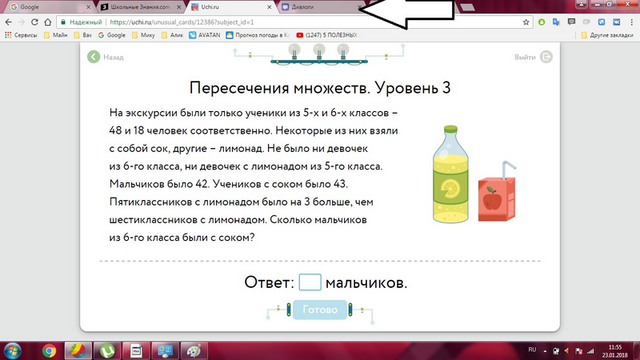Open the Прогноз погоды bookmark
This screenshot has width=640, height=360.
(258, 35)
